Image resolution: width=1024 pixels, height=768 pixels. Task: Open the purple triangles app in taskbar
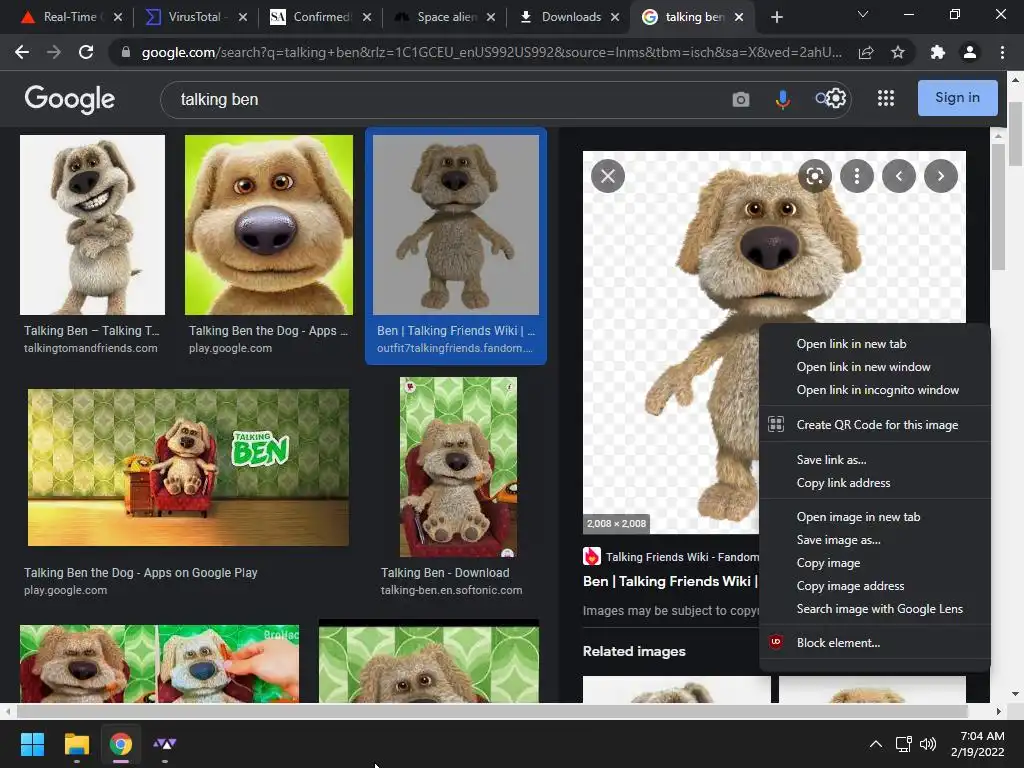(165, 744)
